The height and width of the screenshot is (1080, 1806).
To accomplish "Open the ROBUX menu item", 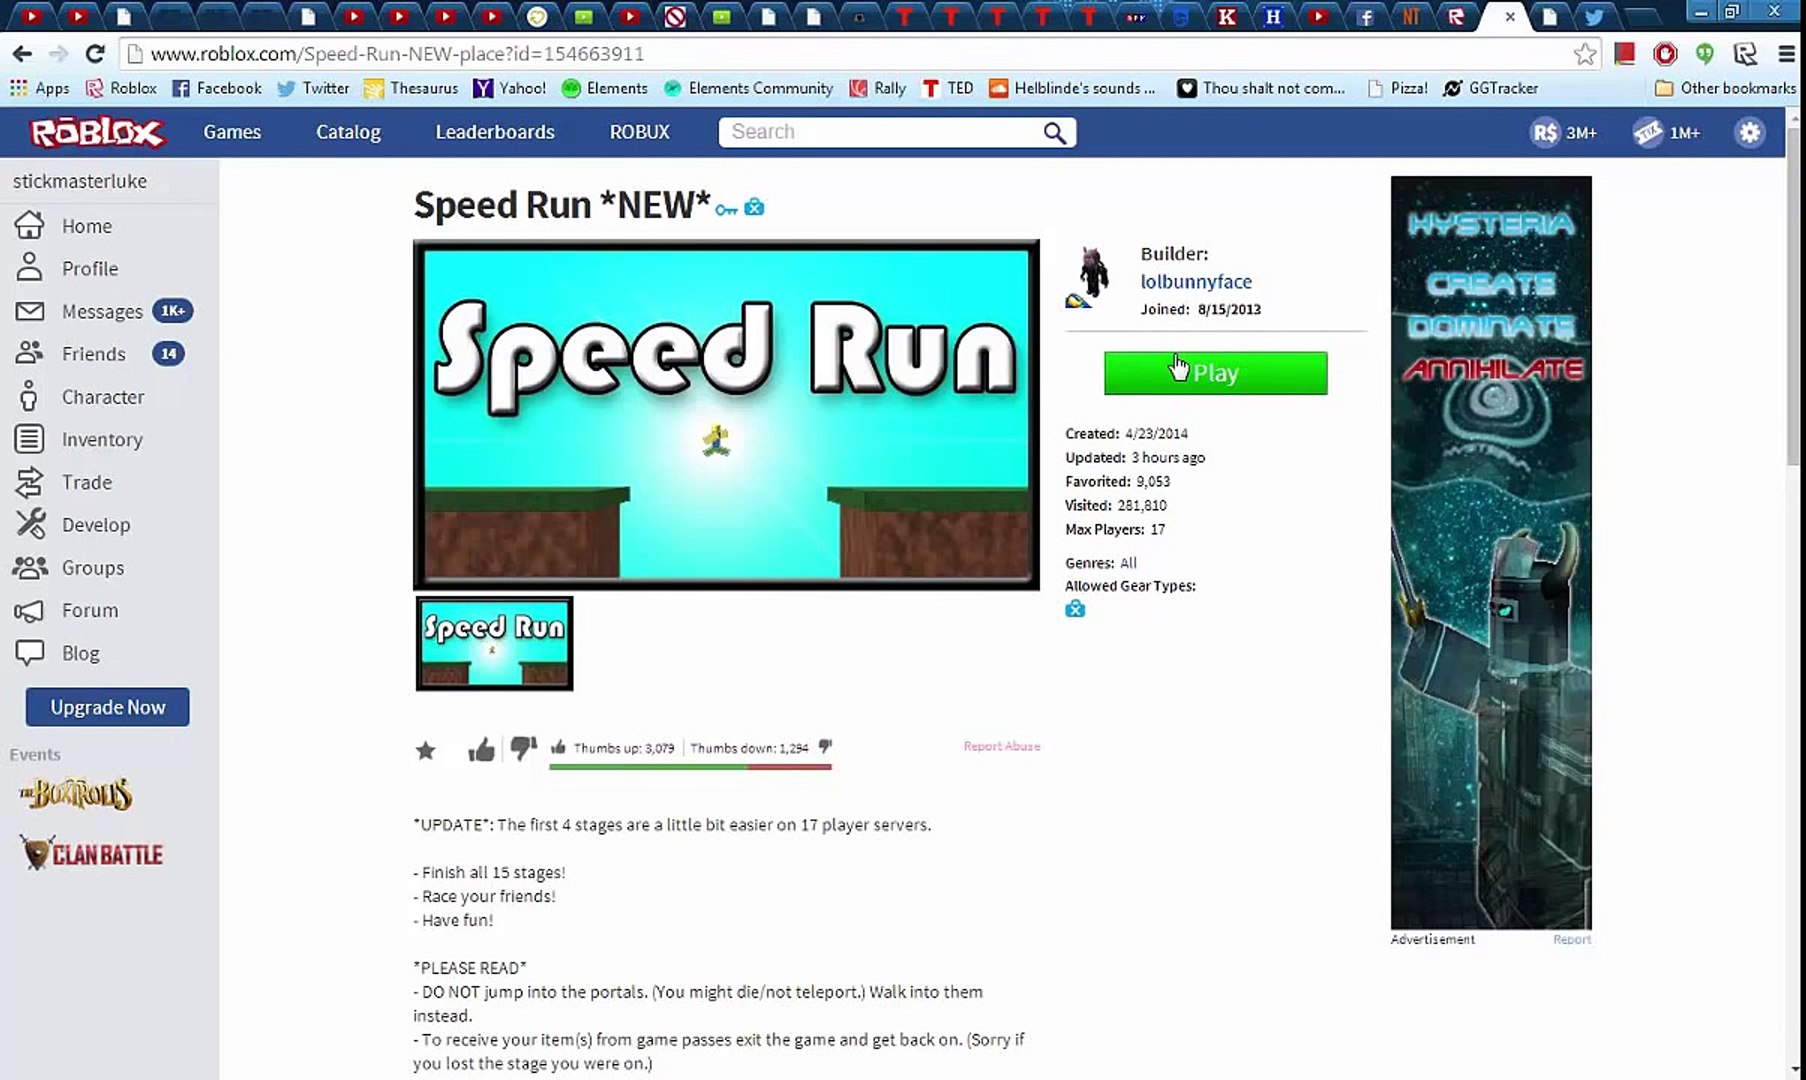I will 640,132.
